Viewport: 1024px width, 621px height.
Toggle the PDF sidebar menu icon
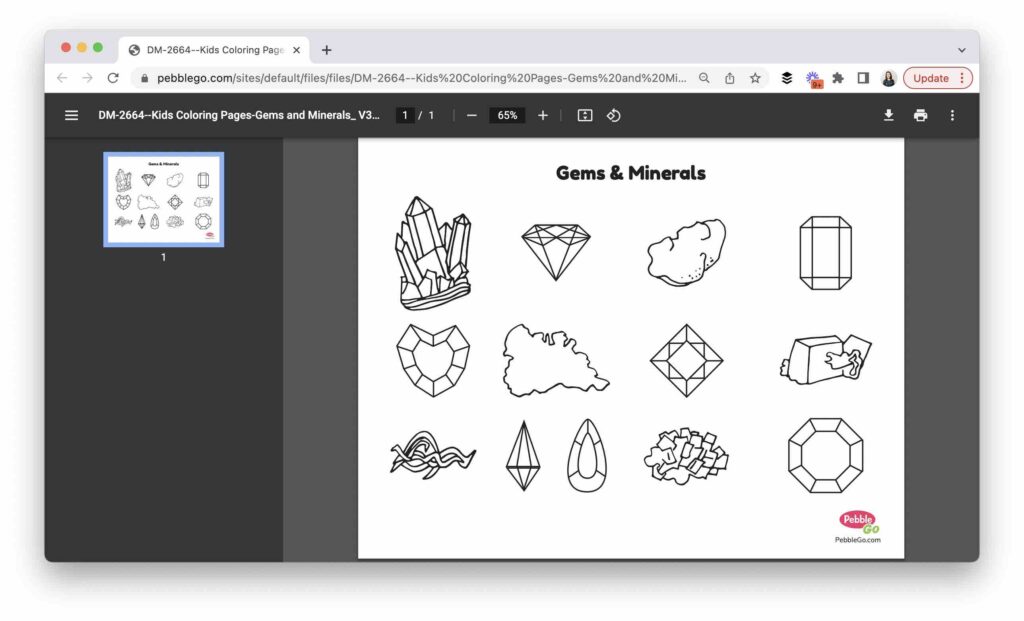71,115
